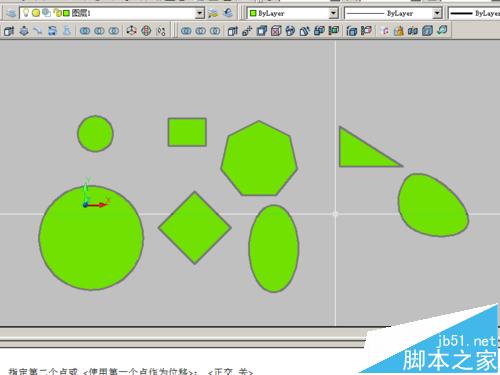Select the Clean solid tool
Screen dimensions: 500x375
click(x=399, y=31)
